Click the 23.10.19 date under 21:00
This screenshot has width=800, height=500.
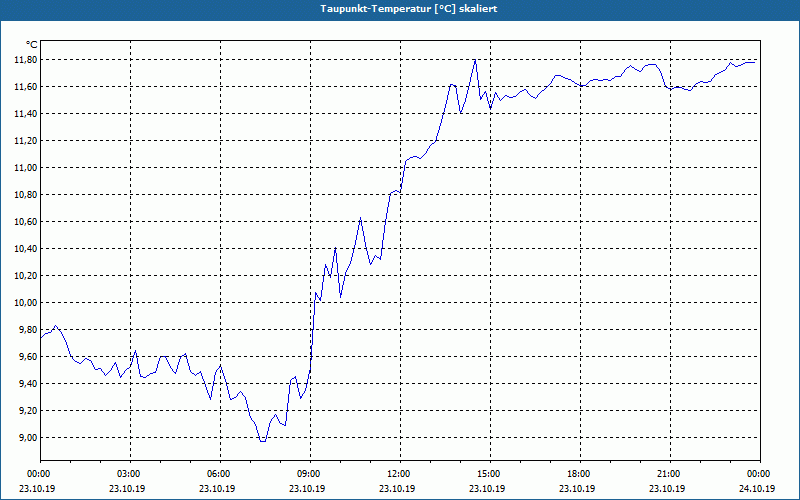(667, 488)
